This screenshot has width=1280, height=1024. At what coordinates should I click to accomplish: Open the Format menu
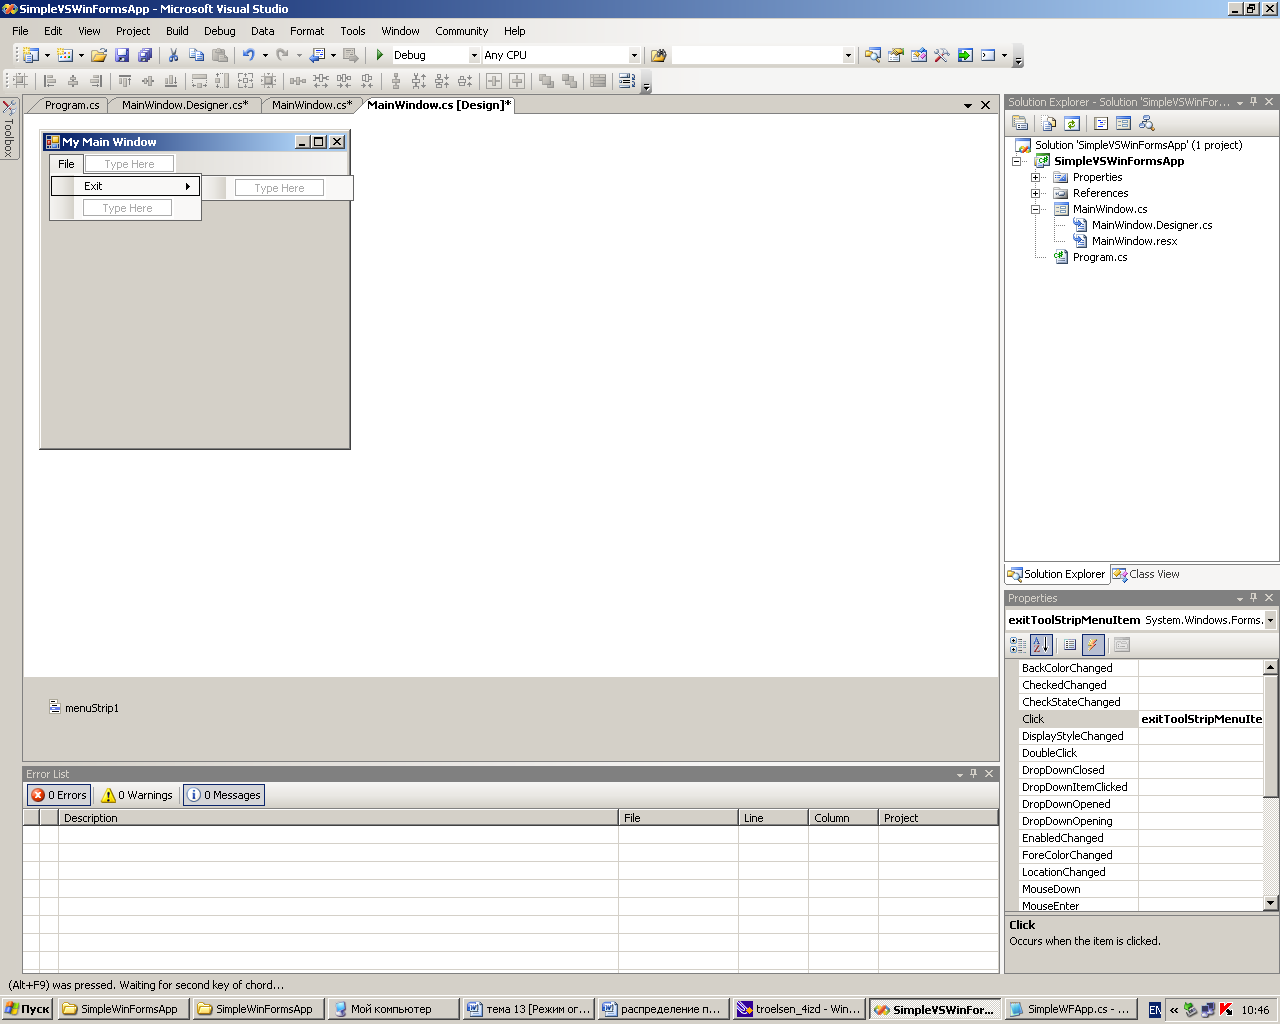(307, 31)
